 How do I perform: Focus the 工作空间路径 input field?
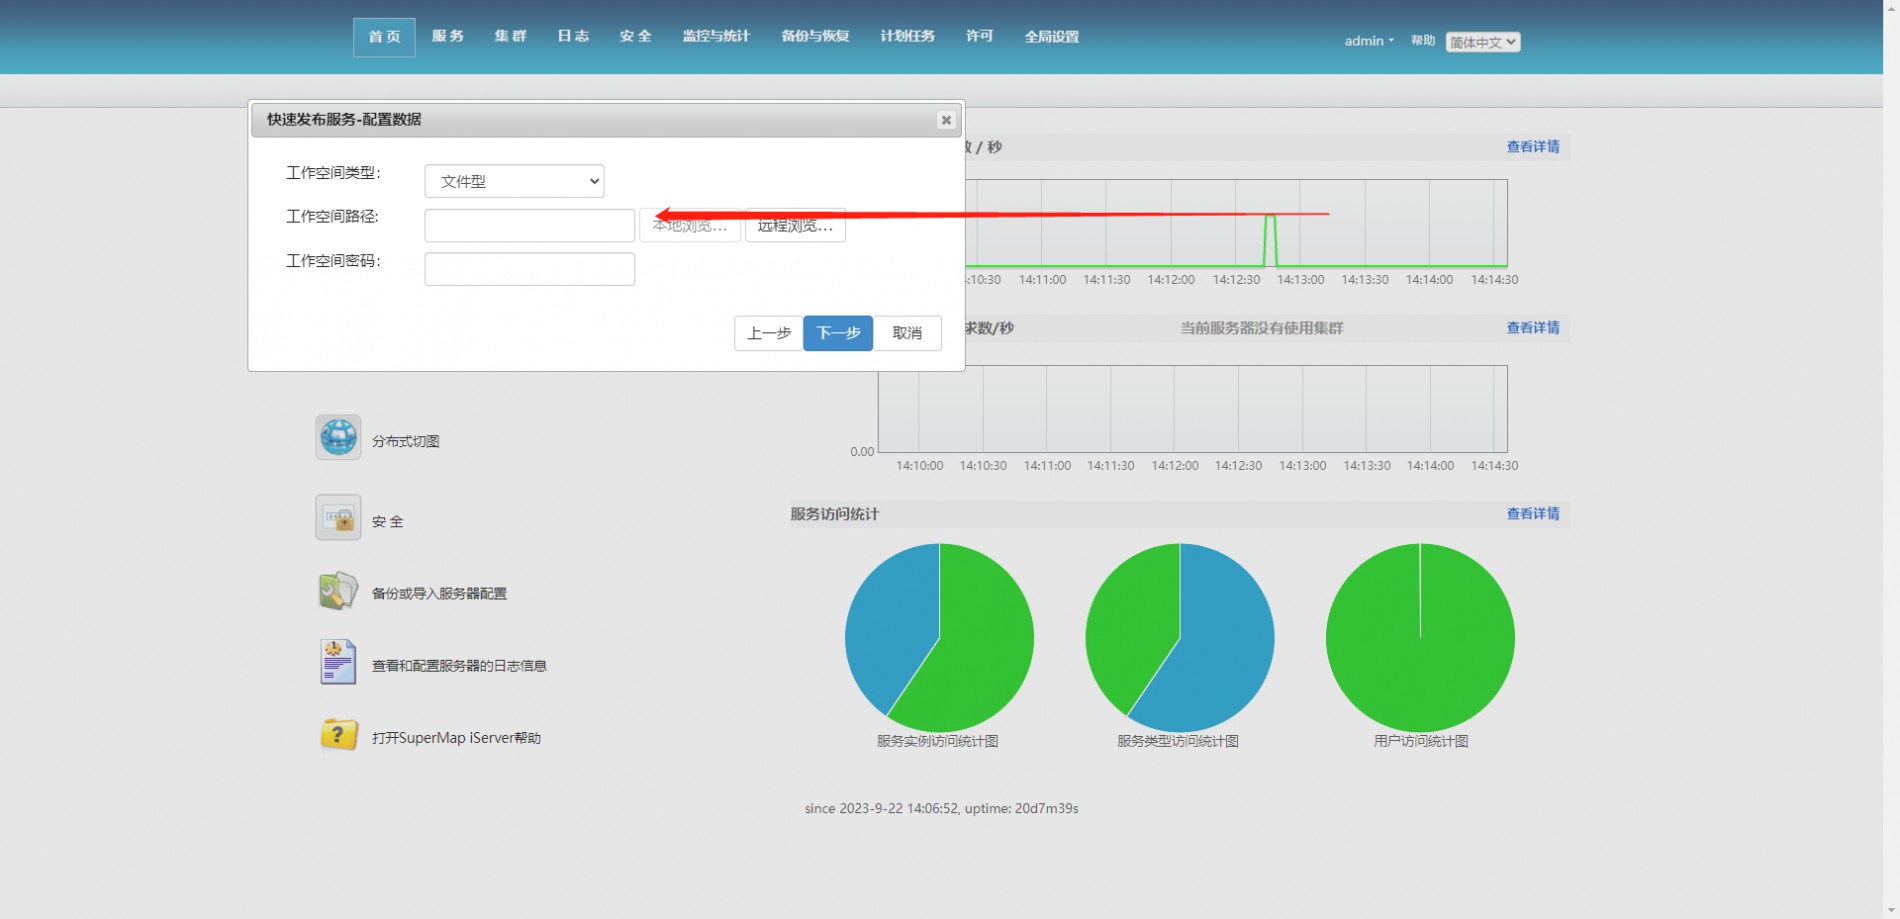530,225
